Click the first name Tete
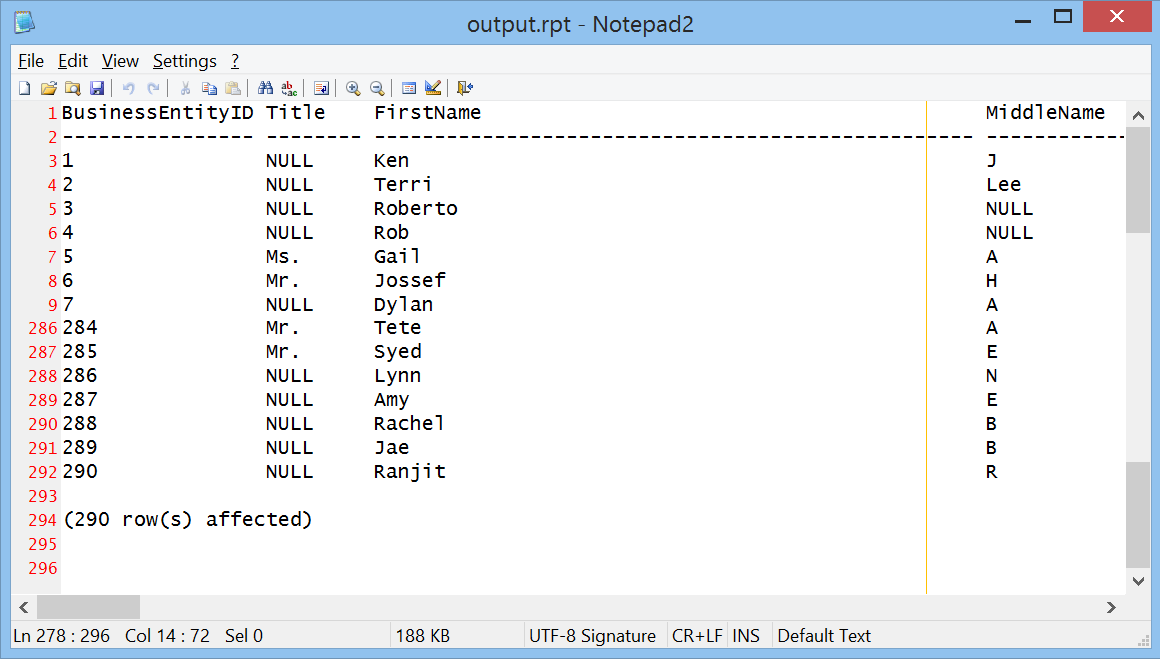Screen dimensions: 1160x659 (x=397, y=328)
